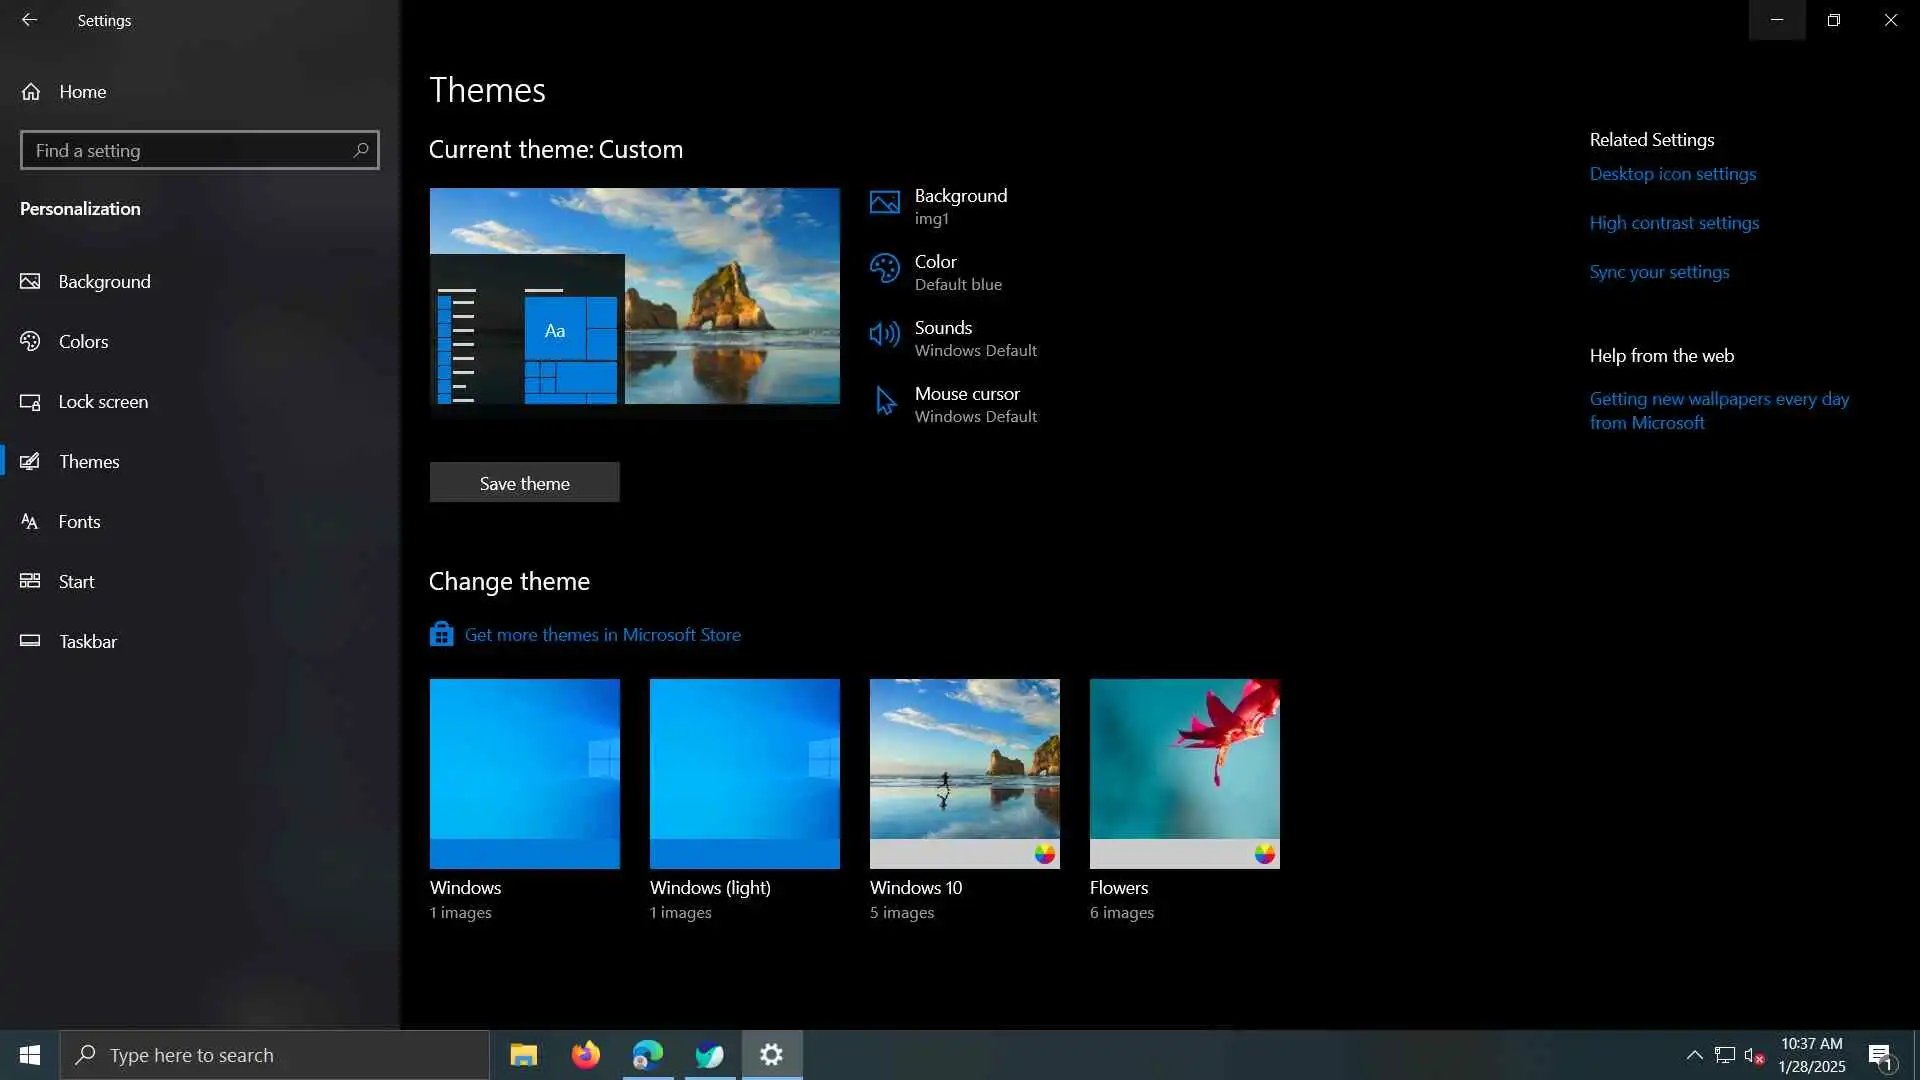
Task: Open the Colors personalization page
Action: pyautogui.click(x=83, y=342)
